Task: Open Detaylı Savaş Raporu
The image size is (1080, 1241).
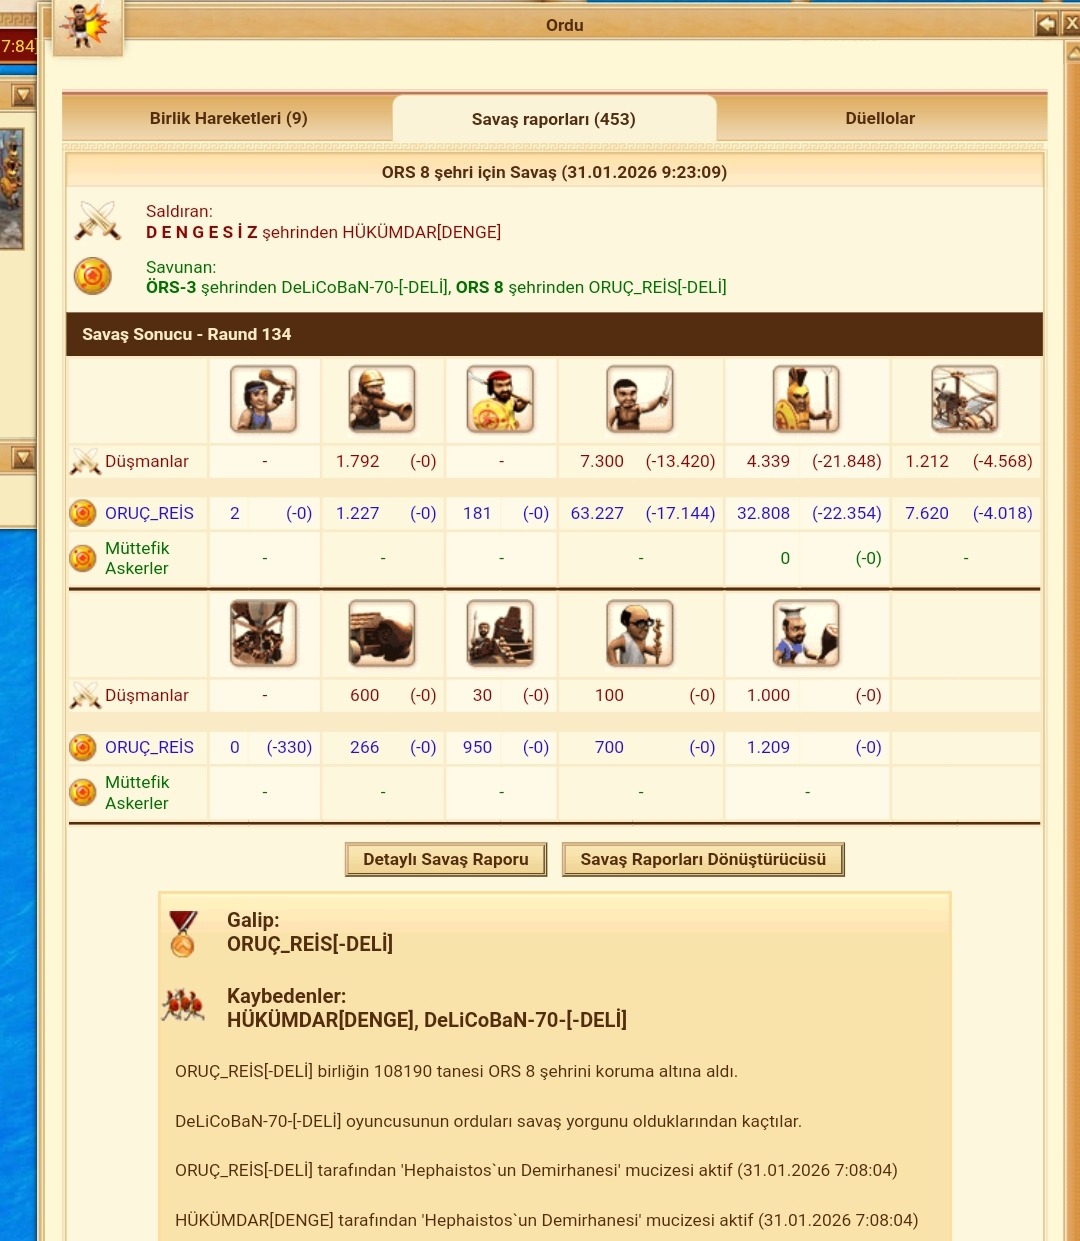Action: [x=446, y=859]
